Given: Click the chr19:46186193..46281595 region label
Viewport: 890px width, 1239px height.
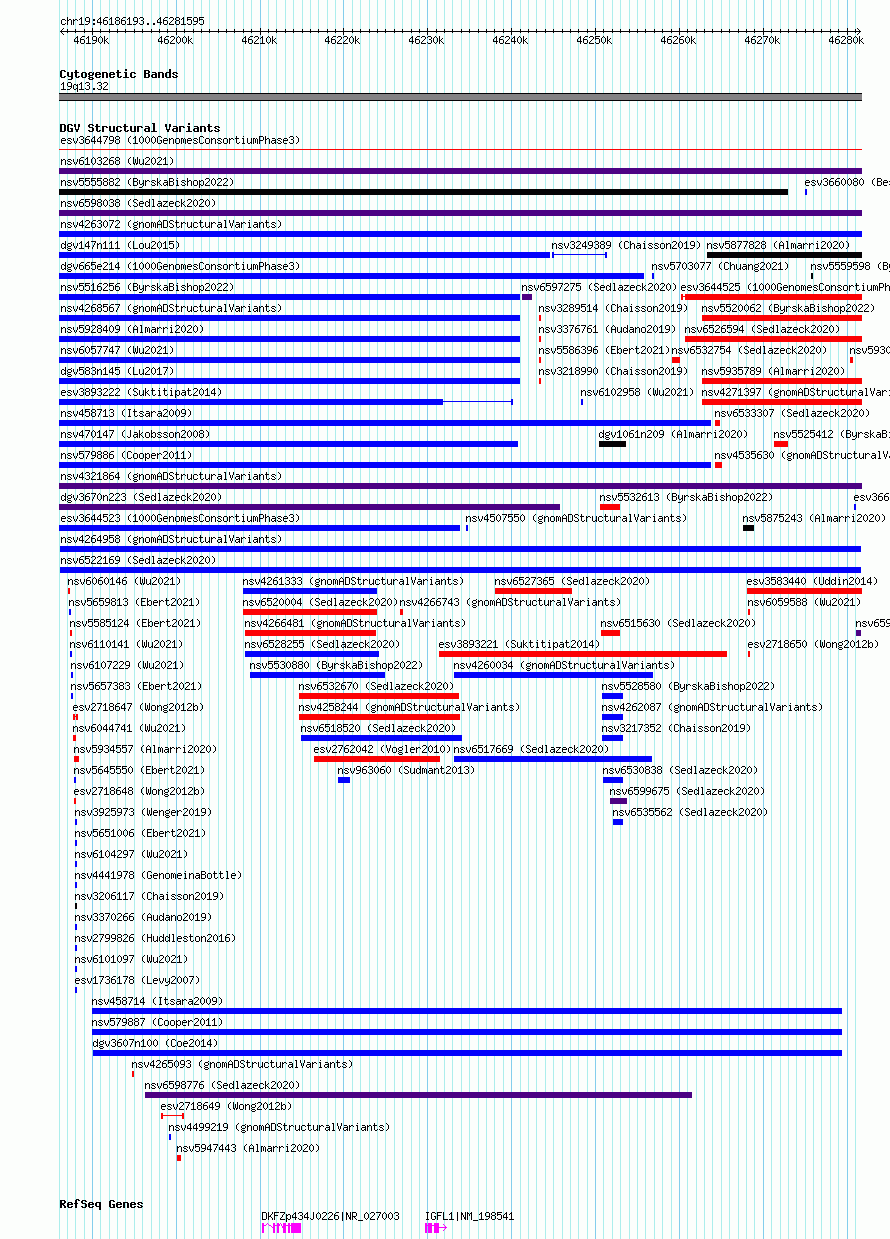Looking at the screenshot, I should [x=132, y=21].
